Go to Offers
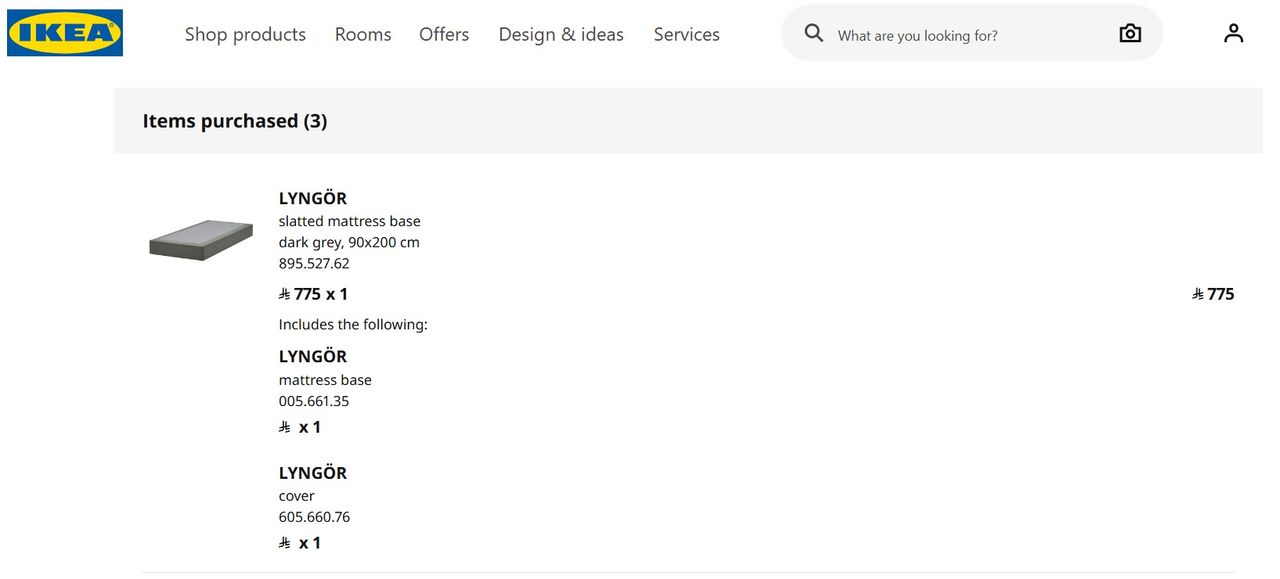The height and width of the screenshot is (579, 1280). [444, 34]
